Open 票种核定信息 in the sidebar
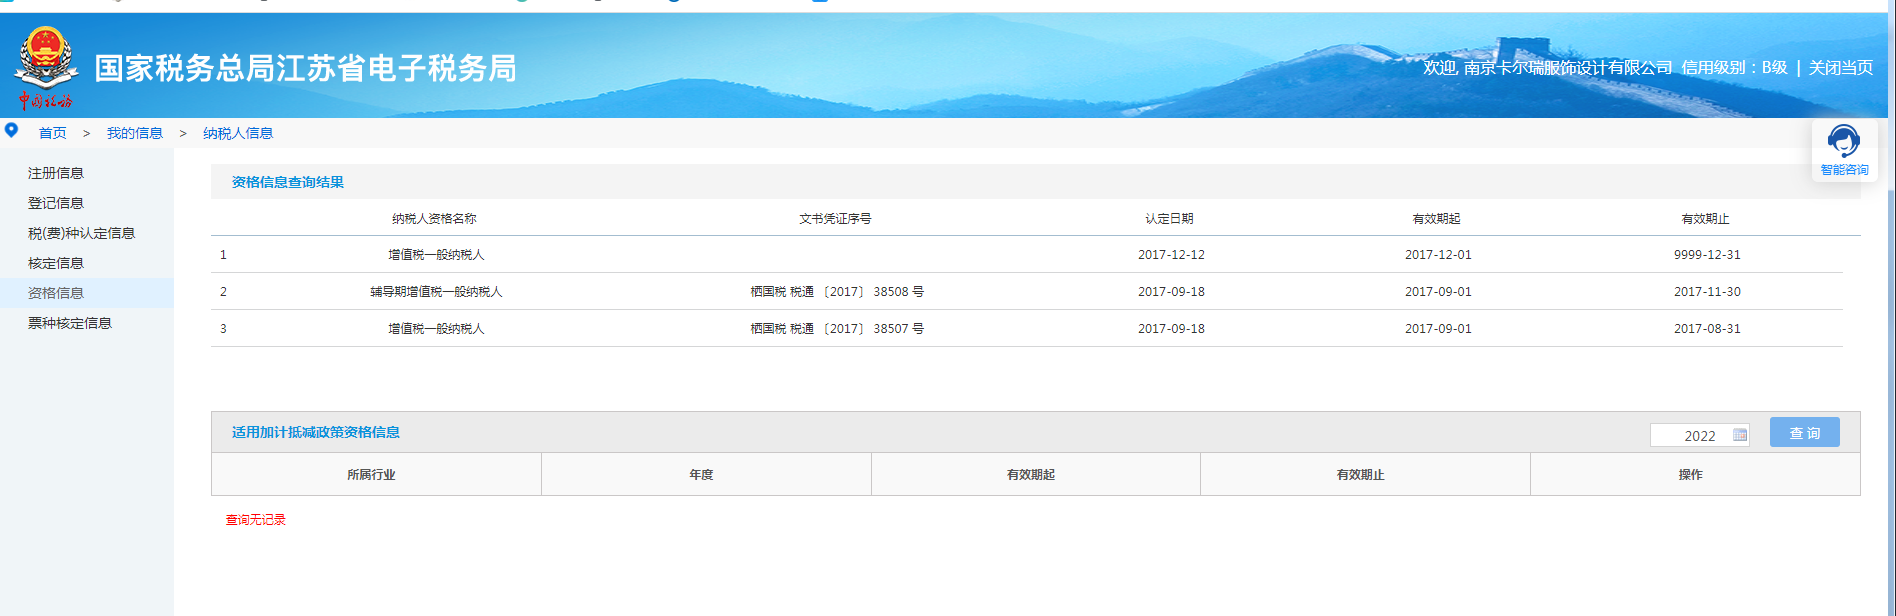This screenshot has height=616, width=1896. point(70,323)
